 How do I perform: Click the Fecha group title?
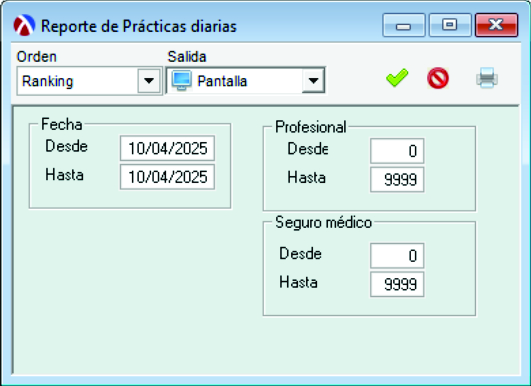pos(62,124)
